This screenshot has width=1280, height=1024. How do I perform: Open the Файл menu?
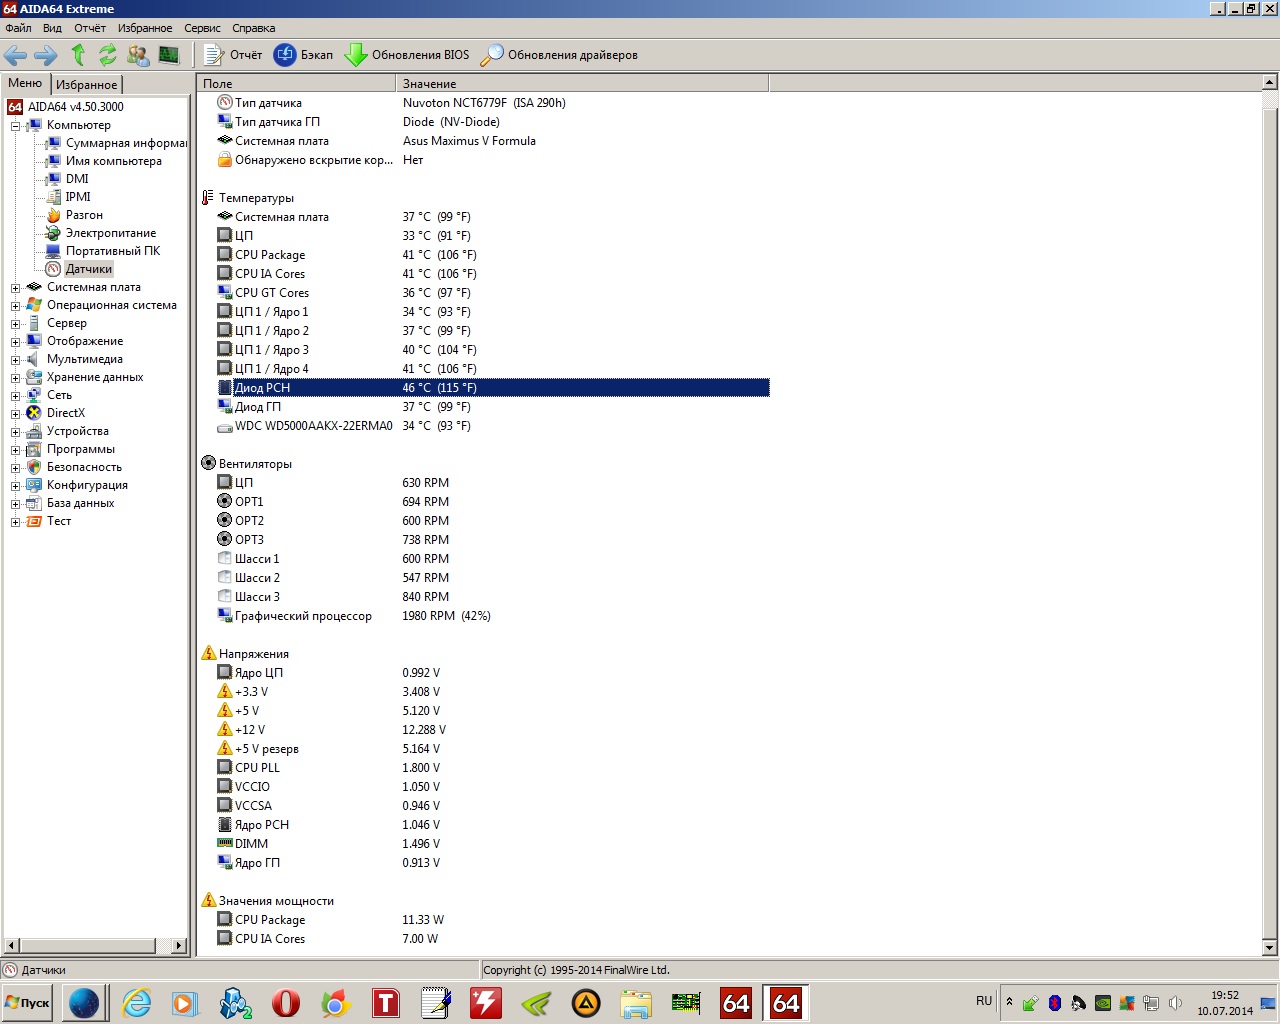coord(18,28)
